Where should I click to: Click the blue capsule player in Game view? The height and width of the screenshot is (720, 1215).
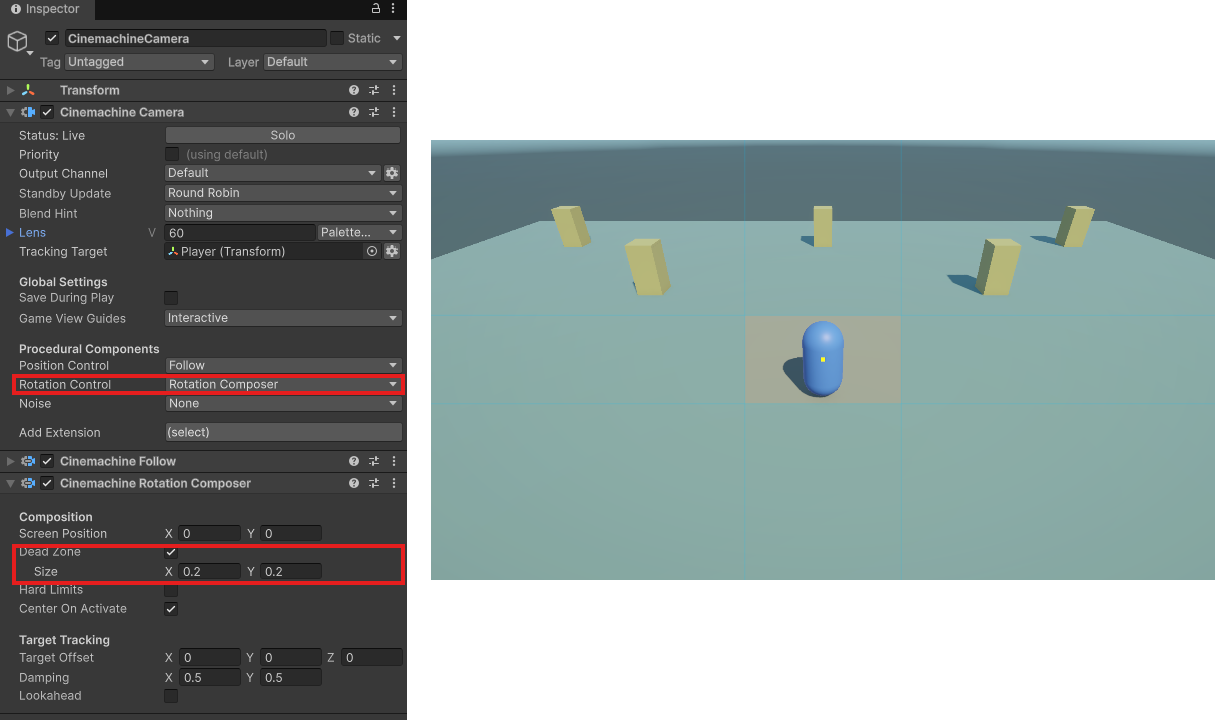(823, 358)
